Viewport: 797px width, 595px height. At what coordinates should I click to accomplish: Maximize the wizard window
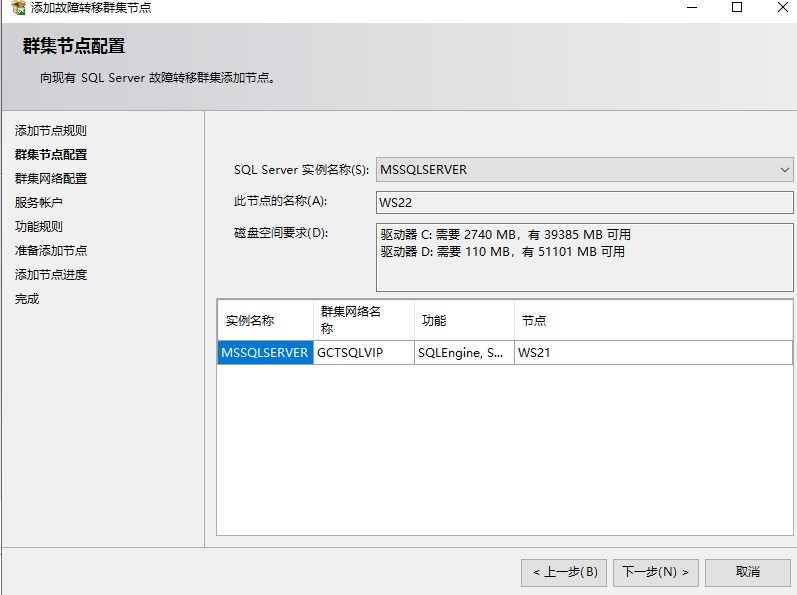tap(737, 8)
